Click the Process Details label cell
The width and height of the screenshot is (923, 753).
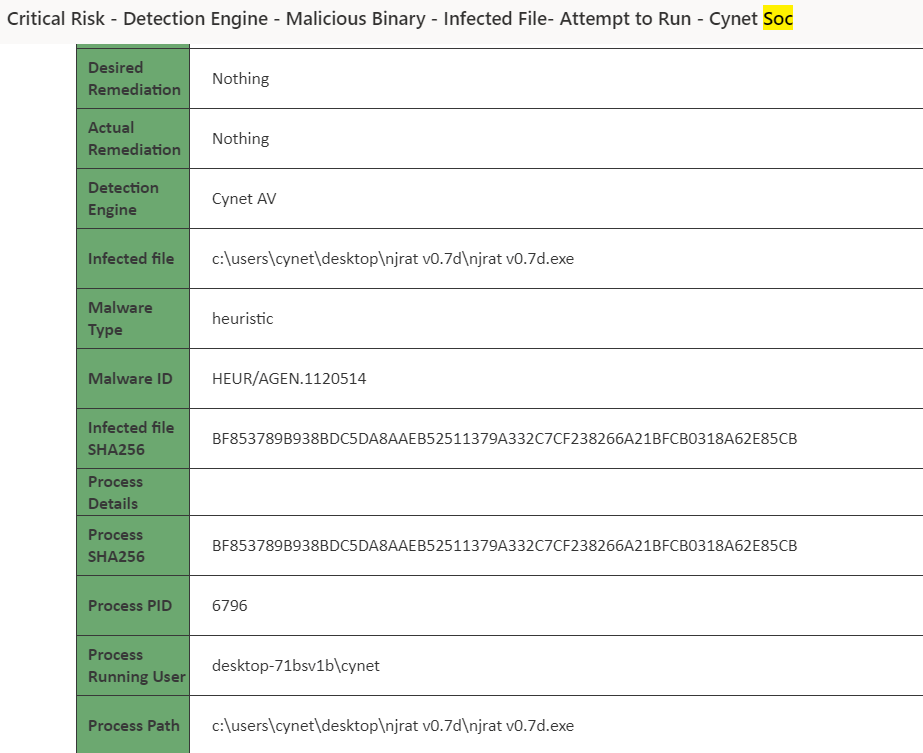133,492
